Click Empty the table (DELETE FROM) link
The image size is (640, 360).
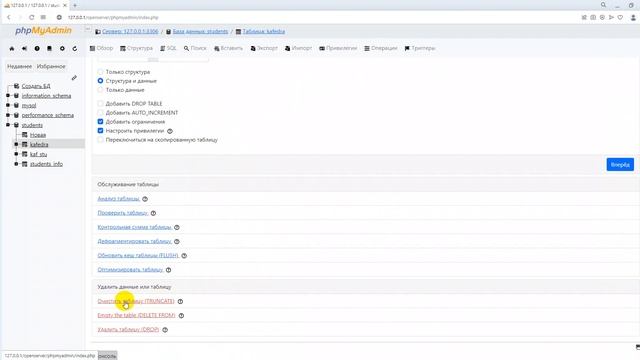136,316
